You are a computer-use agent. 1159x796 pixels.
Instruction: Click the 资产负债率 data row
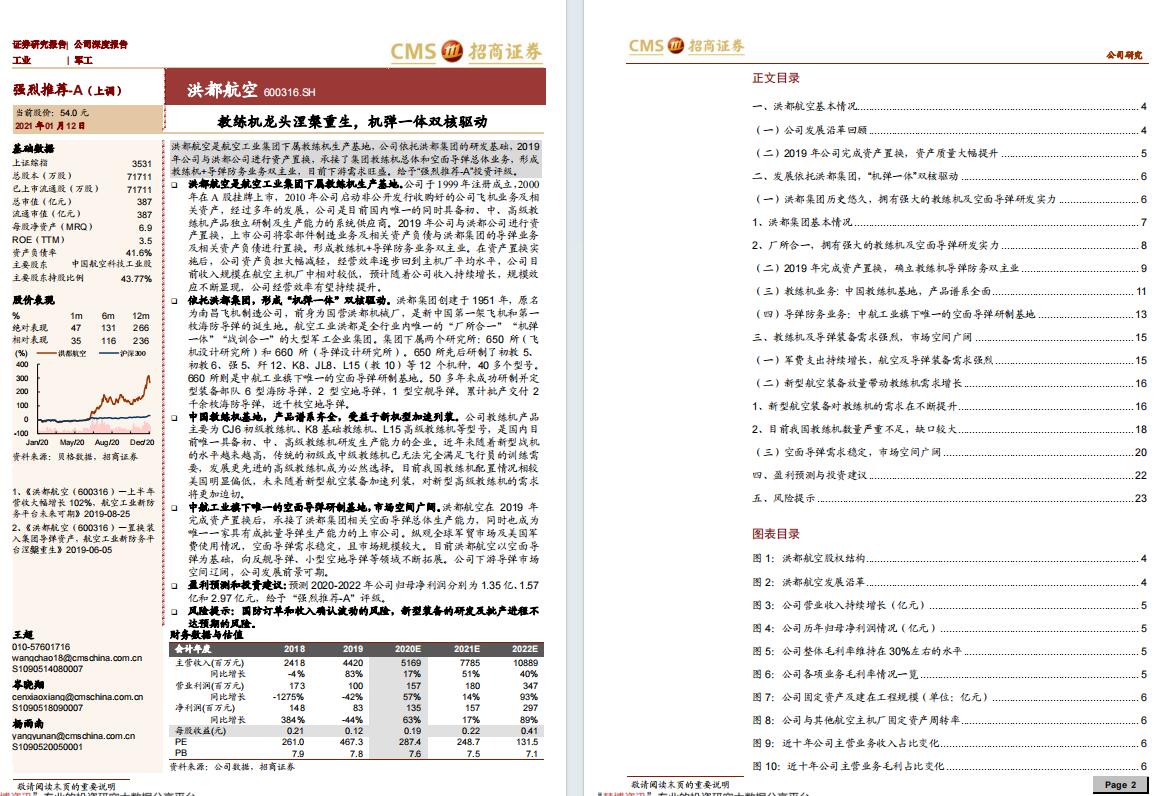tap(82, 253)
